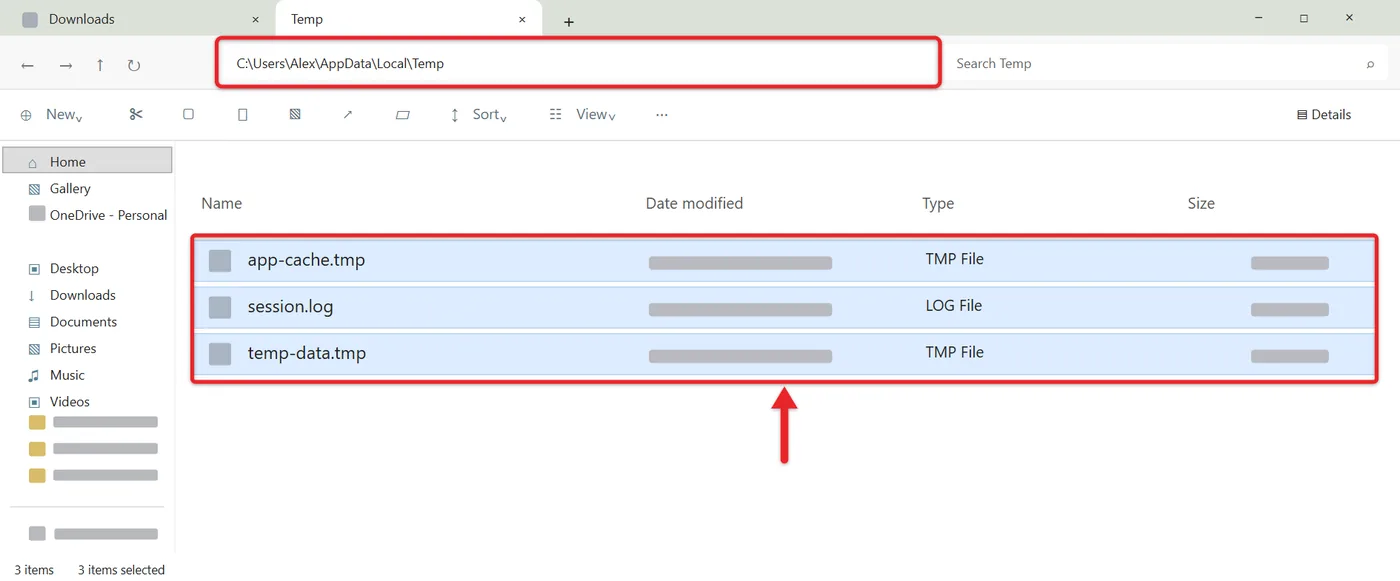Share selected files via toolbar icon

(348, 115)
